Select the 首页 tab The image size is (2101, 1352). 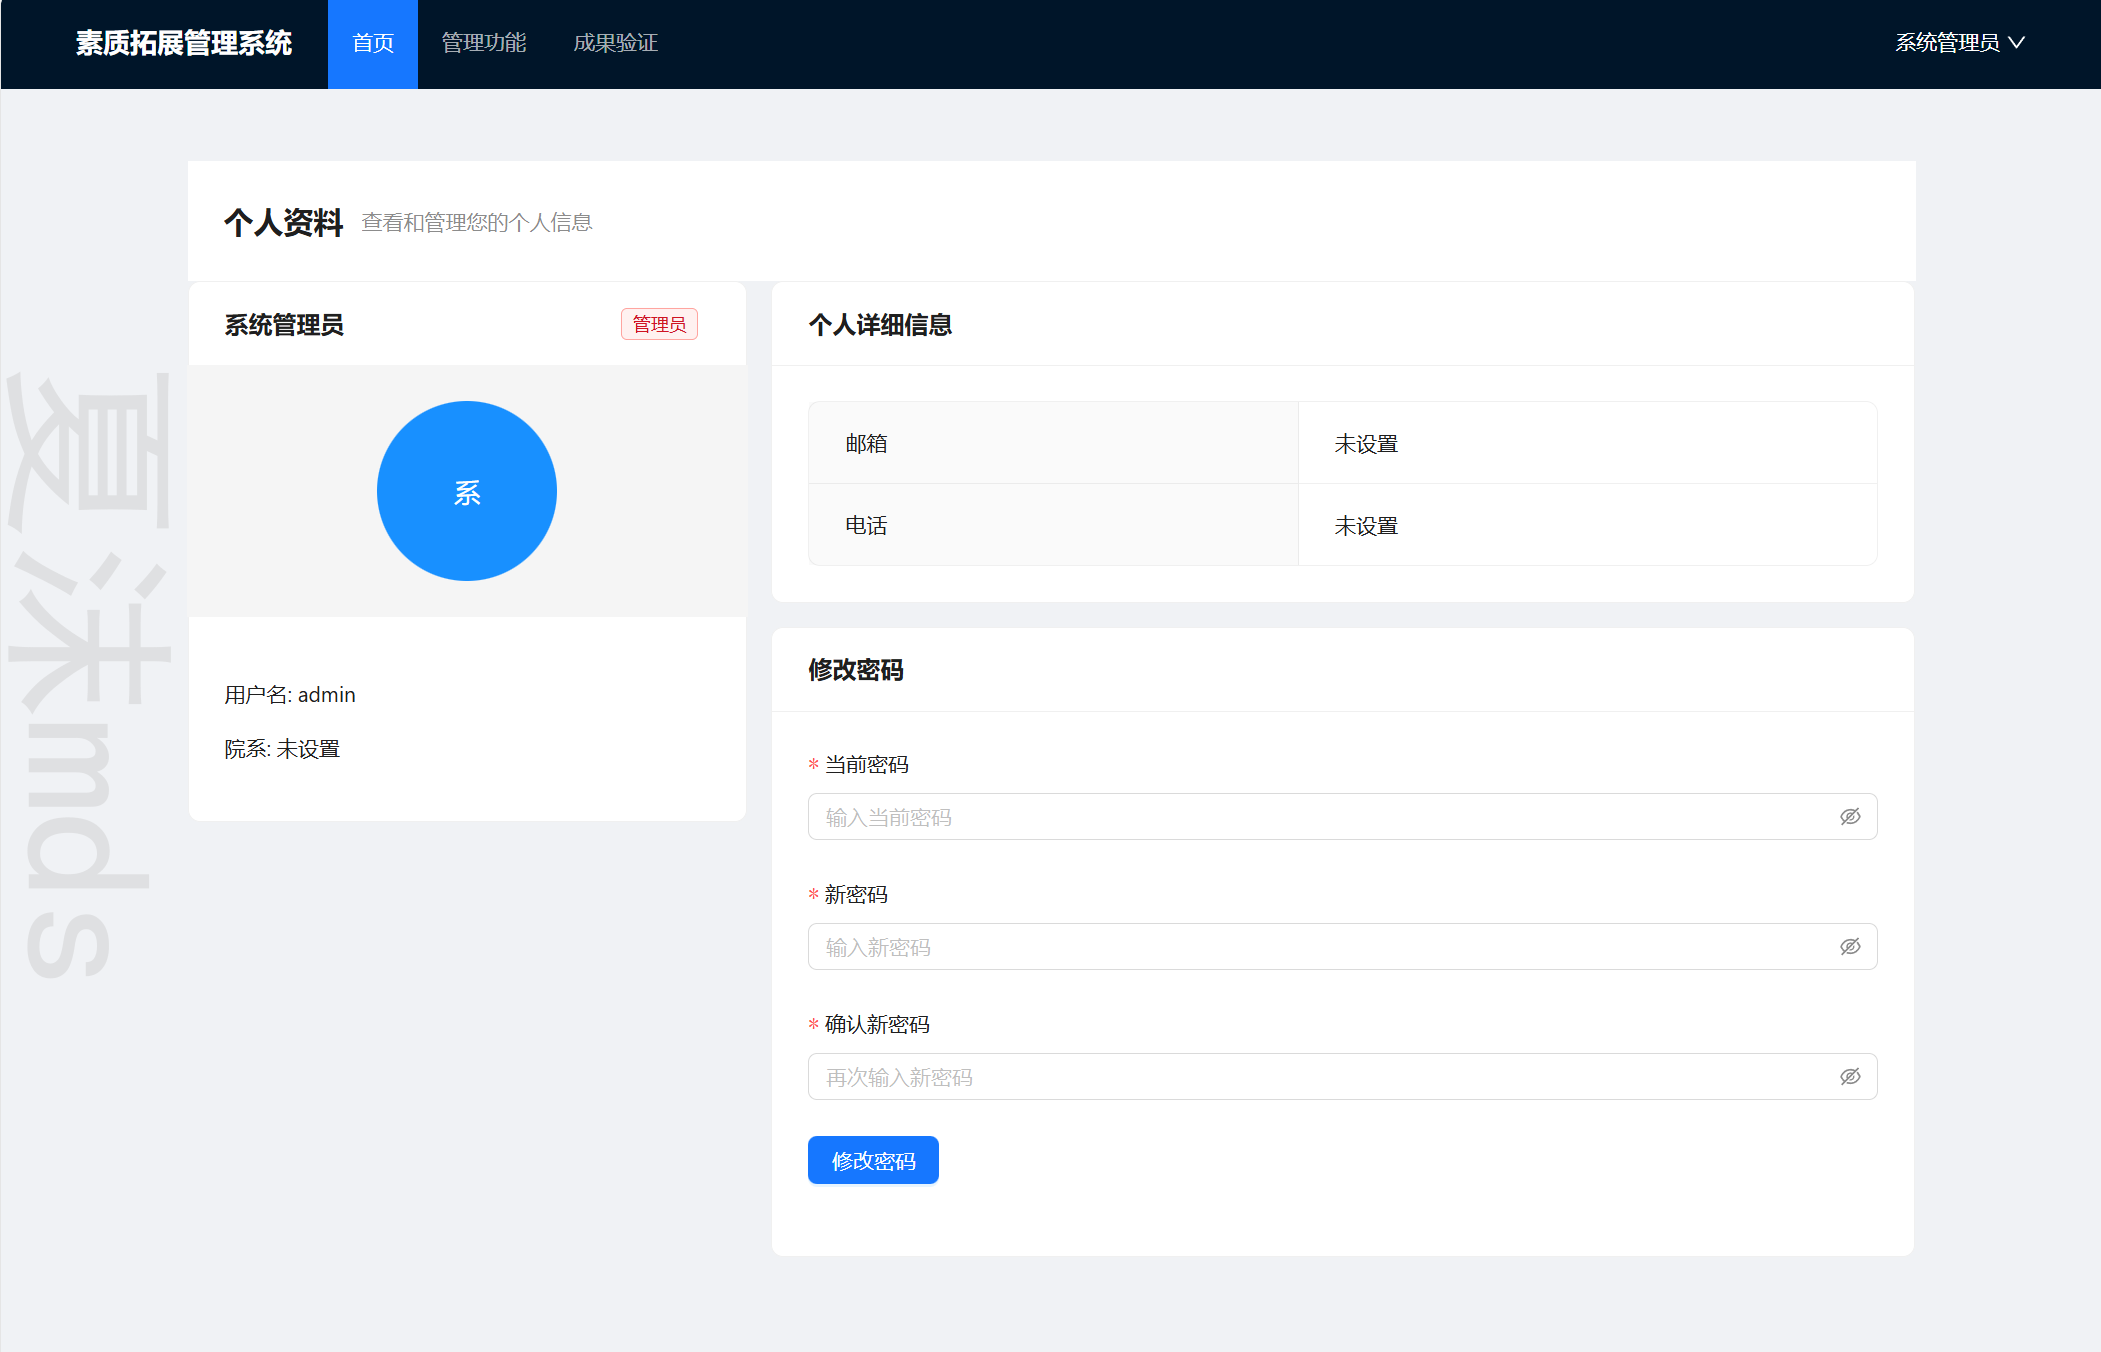(373, 43)
